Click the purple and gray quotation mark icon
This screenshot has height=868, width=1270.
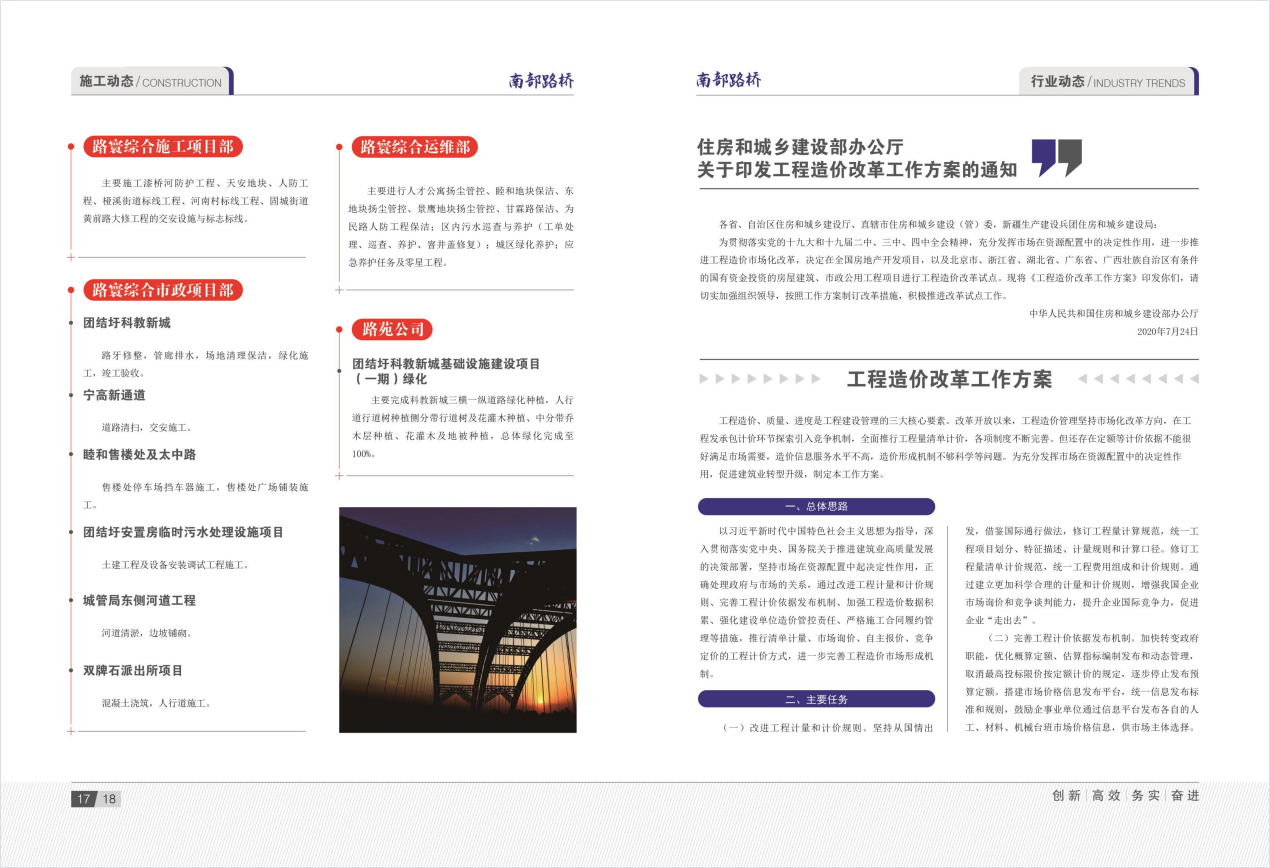click(1056, 157)
